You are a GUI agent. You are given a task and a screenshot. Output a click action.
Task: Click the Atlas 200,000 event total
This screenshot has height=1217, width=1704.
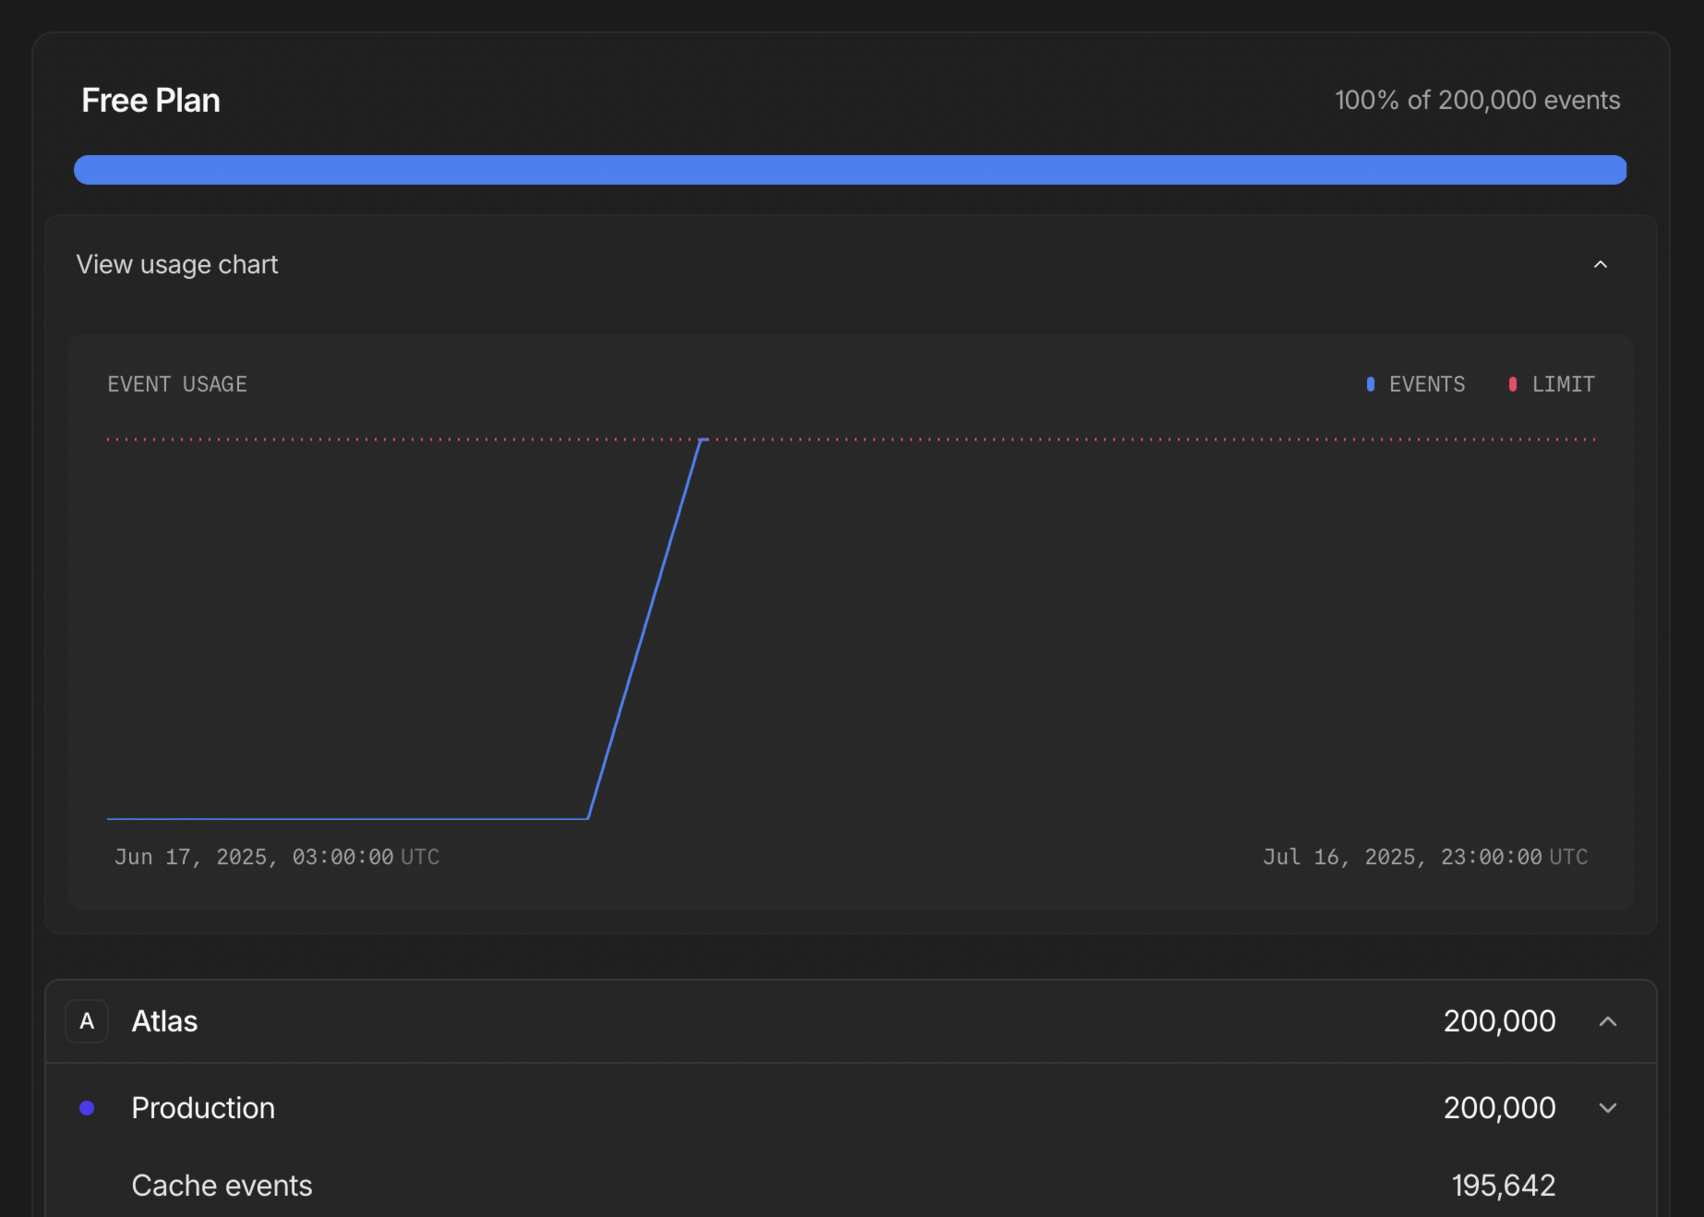pyautogui.click(x=1499, y=1021)
